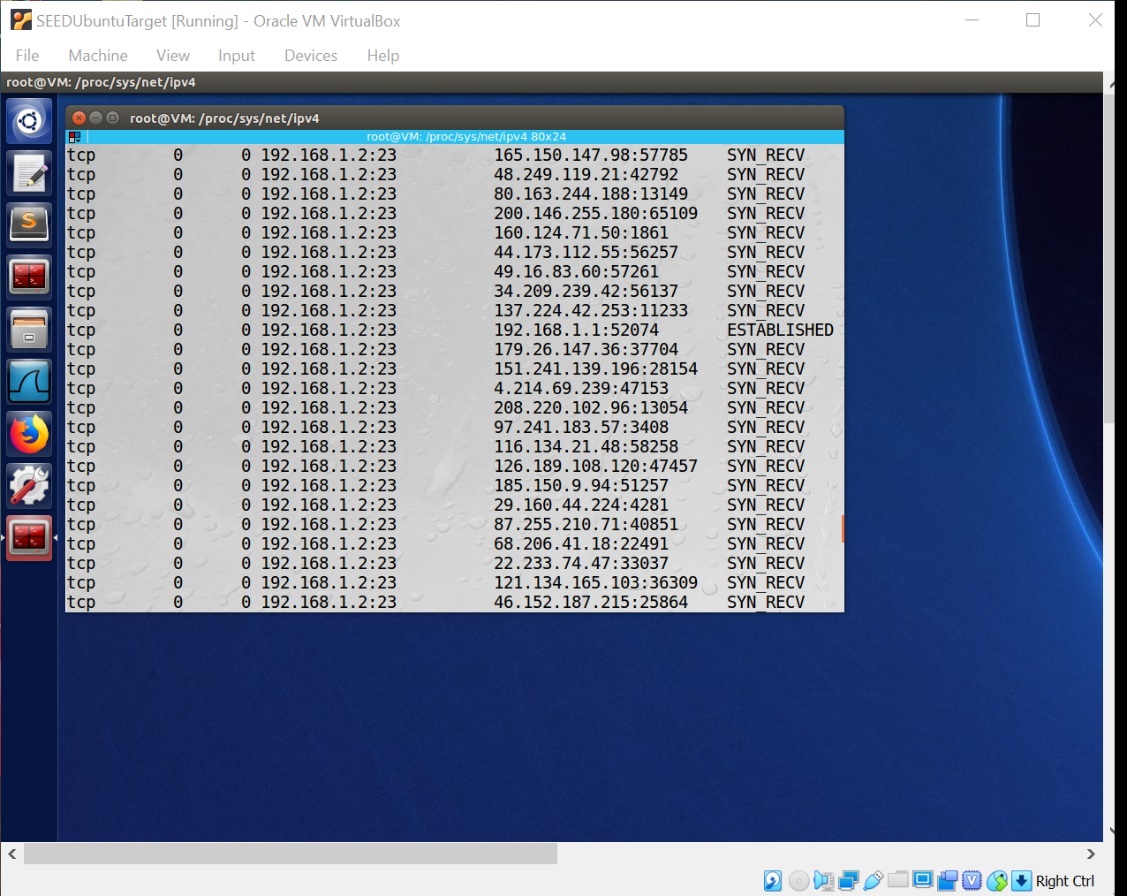This screenshot has width=1127, height=896.
Task: Click the ESTABLISHED connection state text
Action: point(780,330)
